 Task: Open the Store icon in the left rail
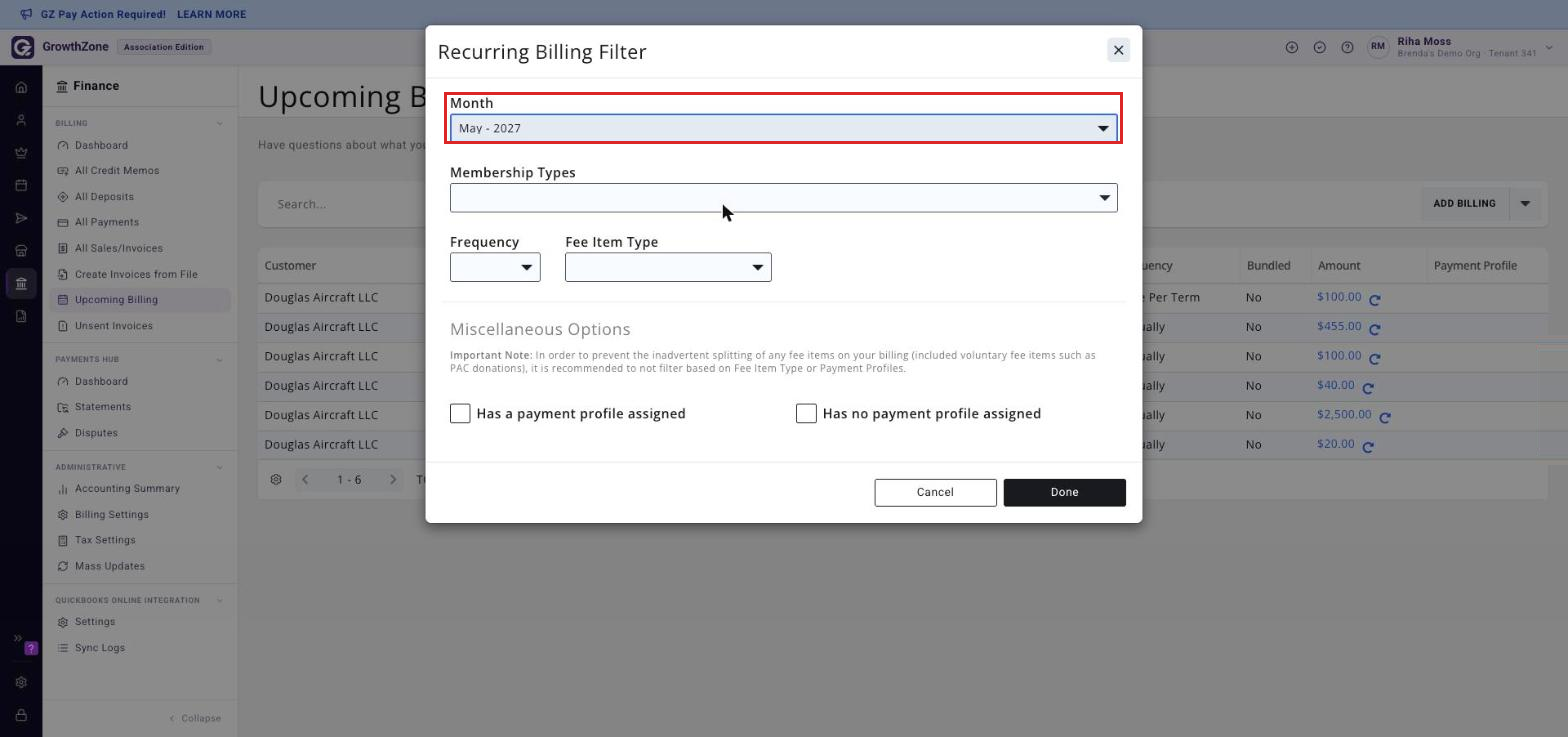click(21, 251)
